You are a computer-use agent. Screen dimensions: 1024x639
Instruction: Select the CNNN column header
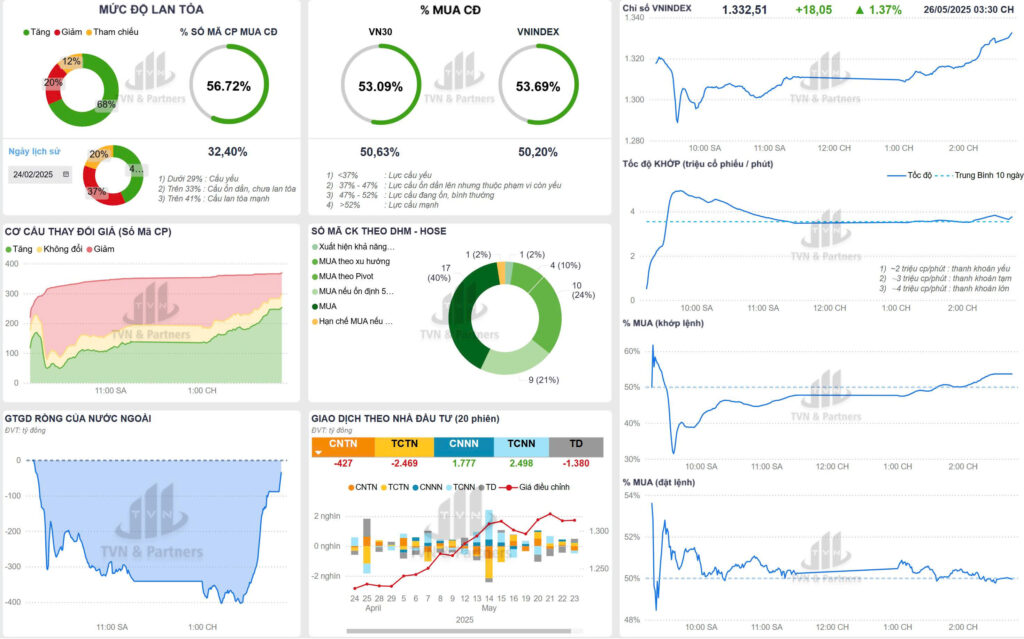pyautogui.click(x=462, y=442)
